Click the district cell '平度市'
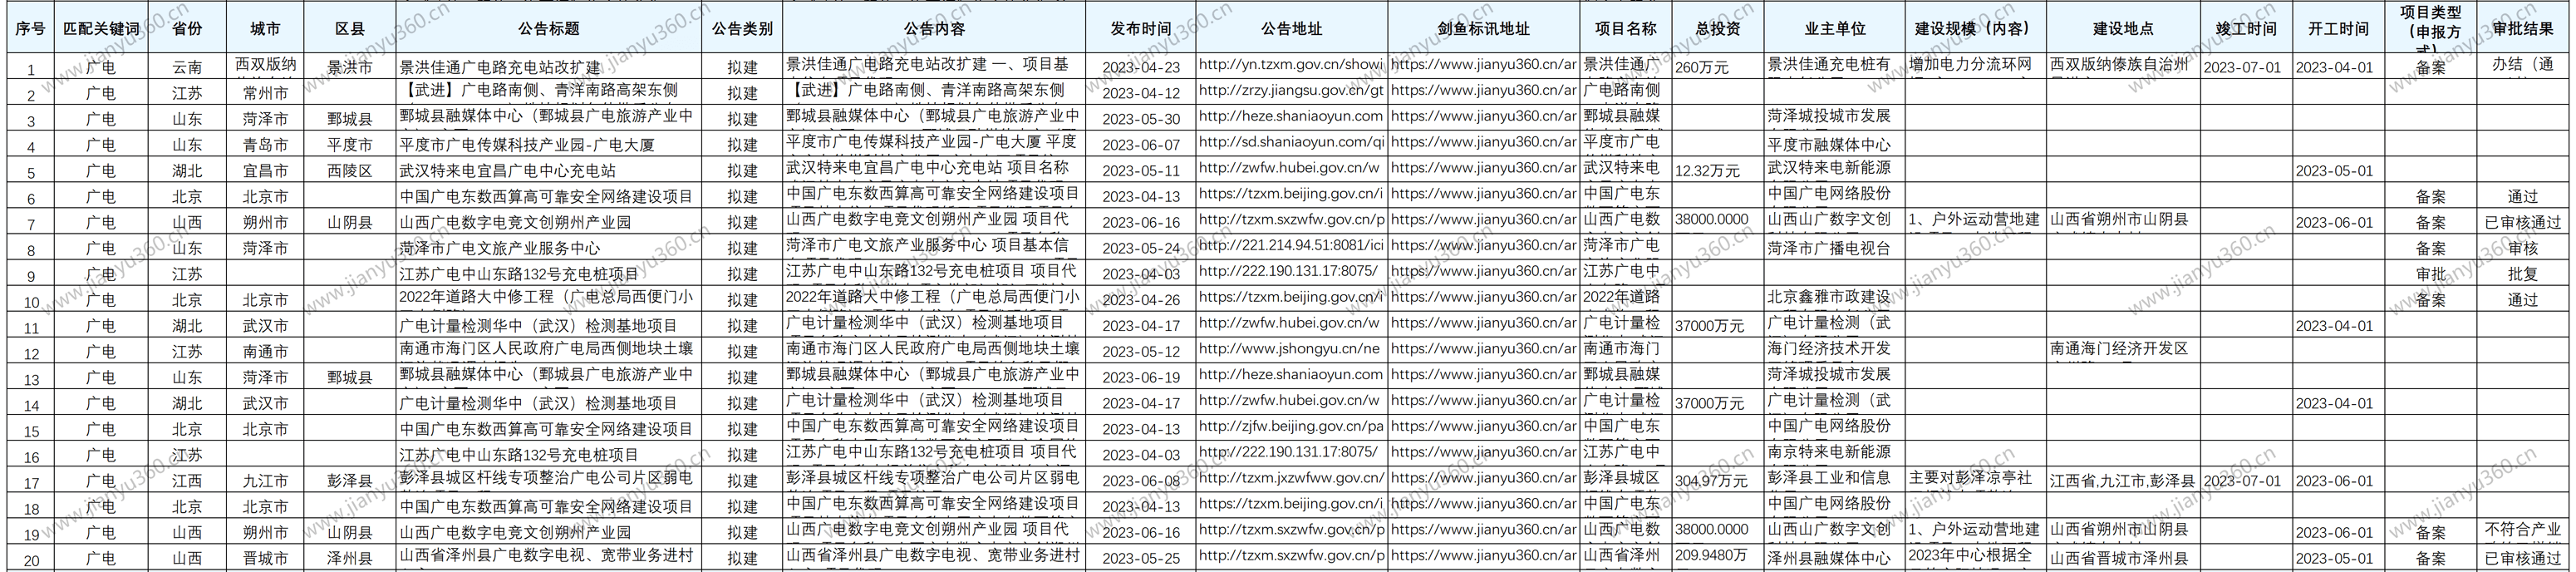Image resolution: width=2576 pixels, height=572 pixels. tap(350, 145)
